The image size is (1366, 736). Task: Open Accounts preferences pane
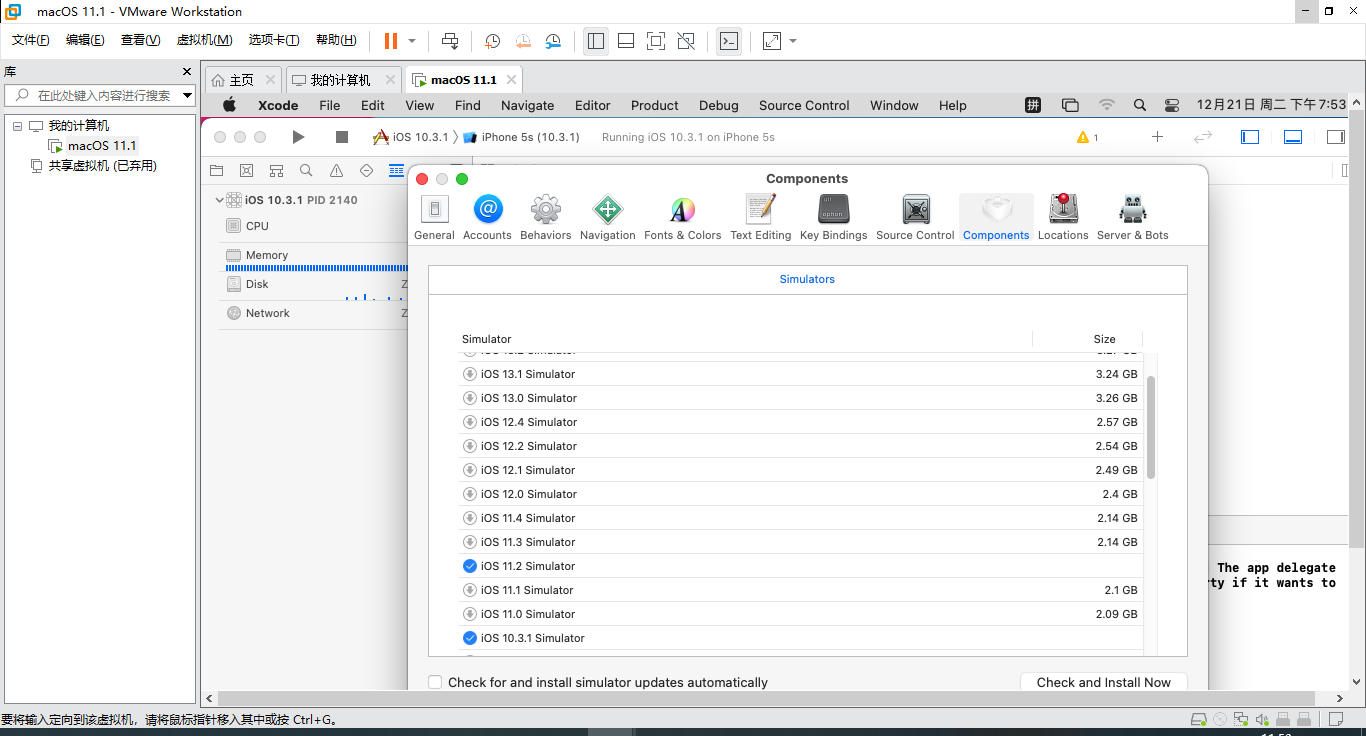pos(487,217)
